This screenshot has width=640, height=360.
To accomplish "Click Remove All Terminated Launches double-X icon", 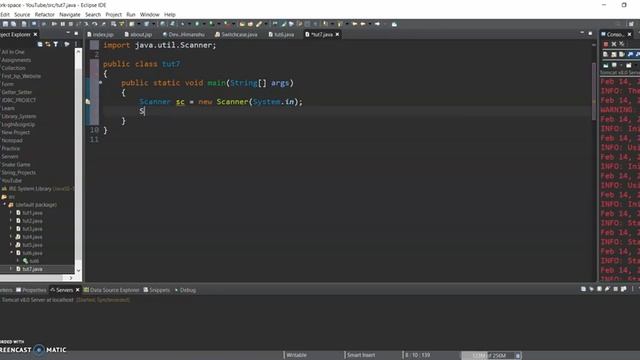I will (x=622, y=44).
